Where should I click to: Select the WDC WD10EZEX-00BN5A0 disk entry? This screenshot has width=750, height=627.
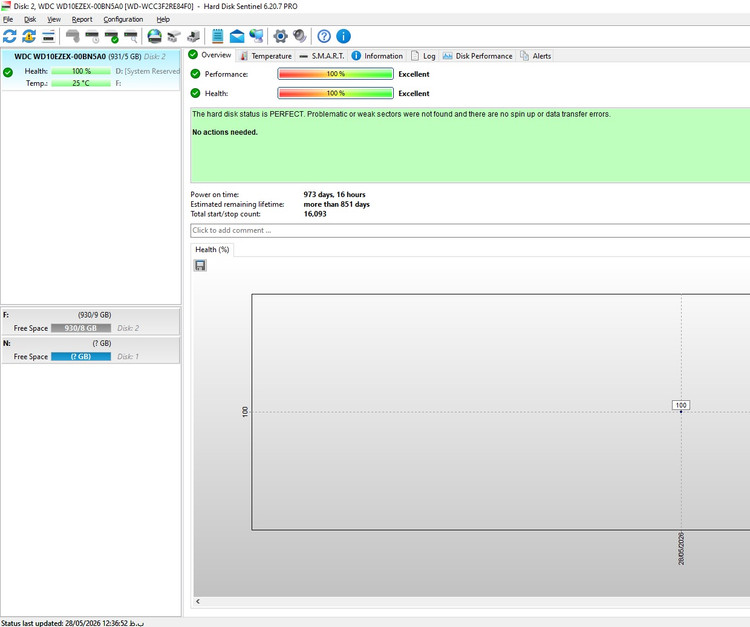(91, 69)
